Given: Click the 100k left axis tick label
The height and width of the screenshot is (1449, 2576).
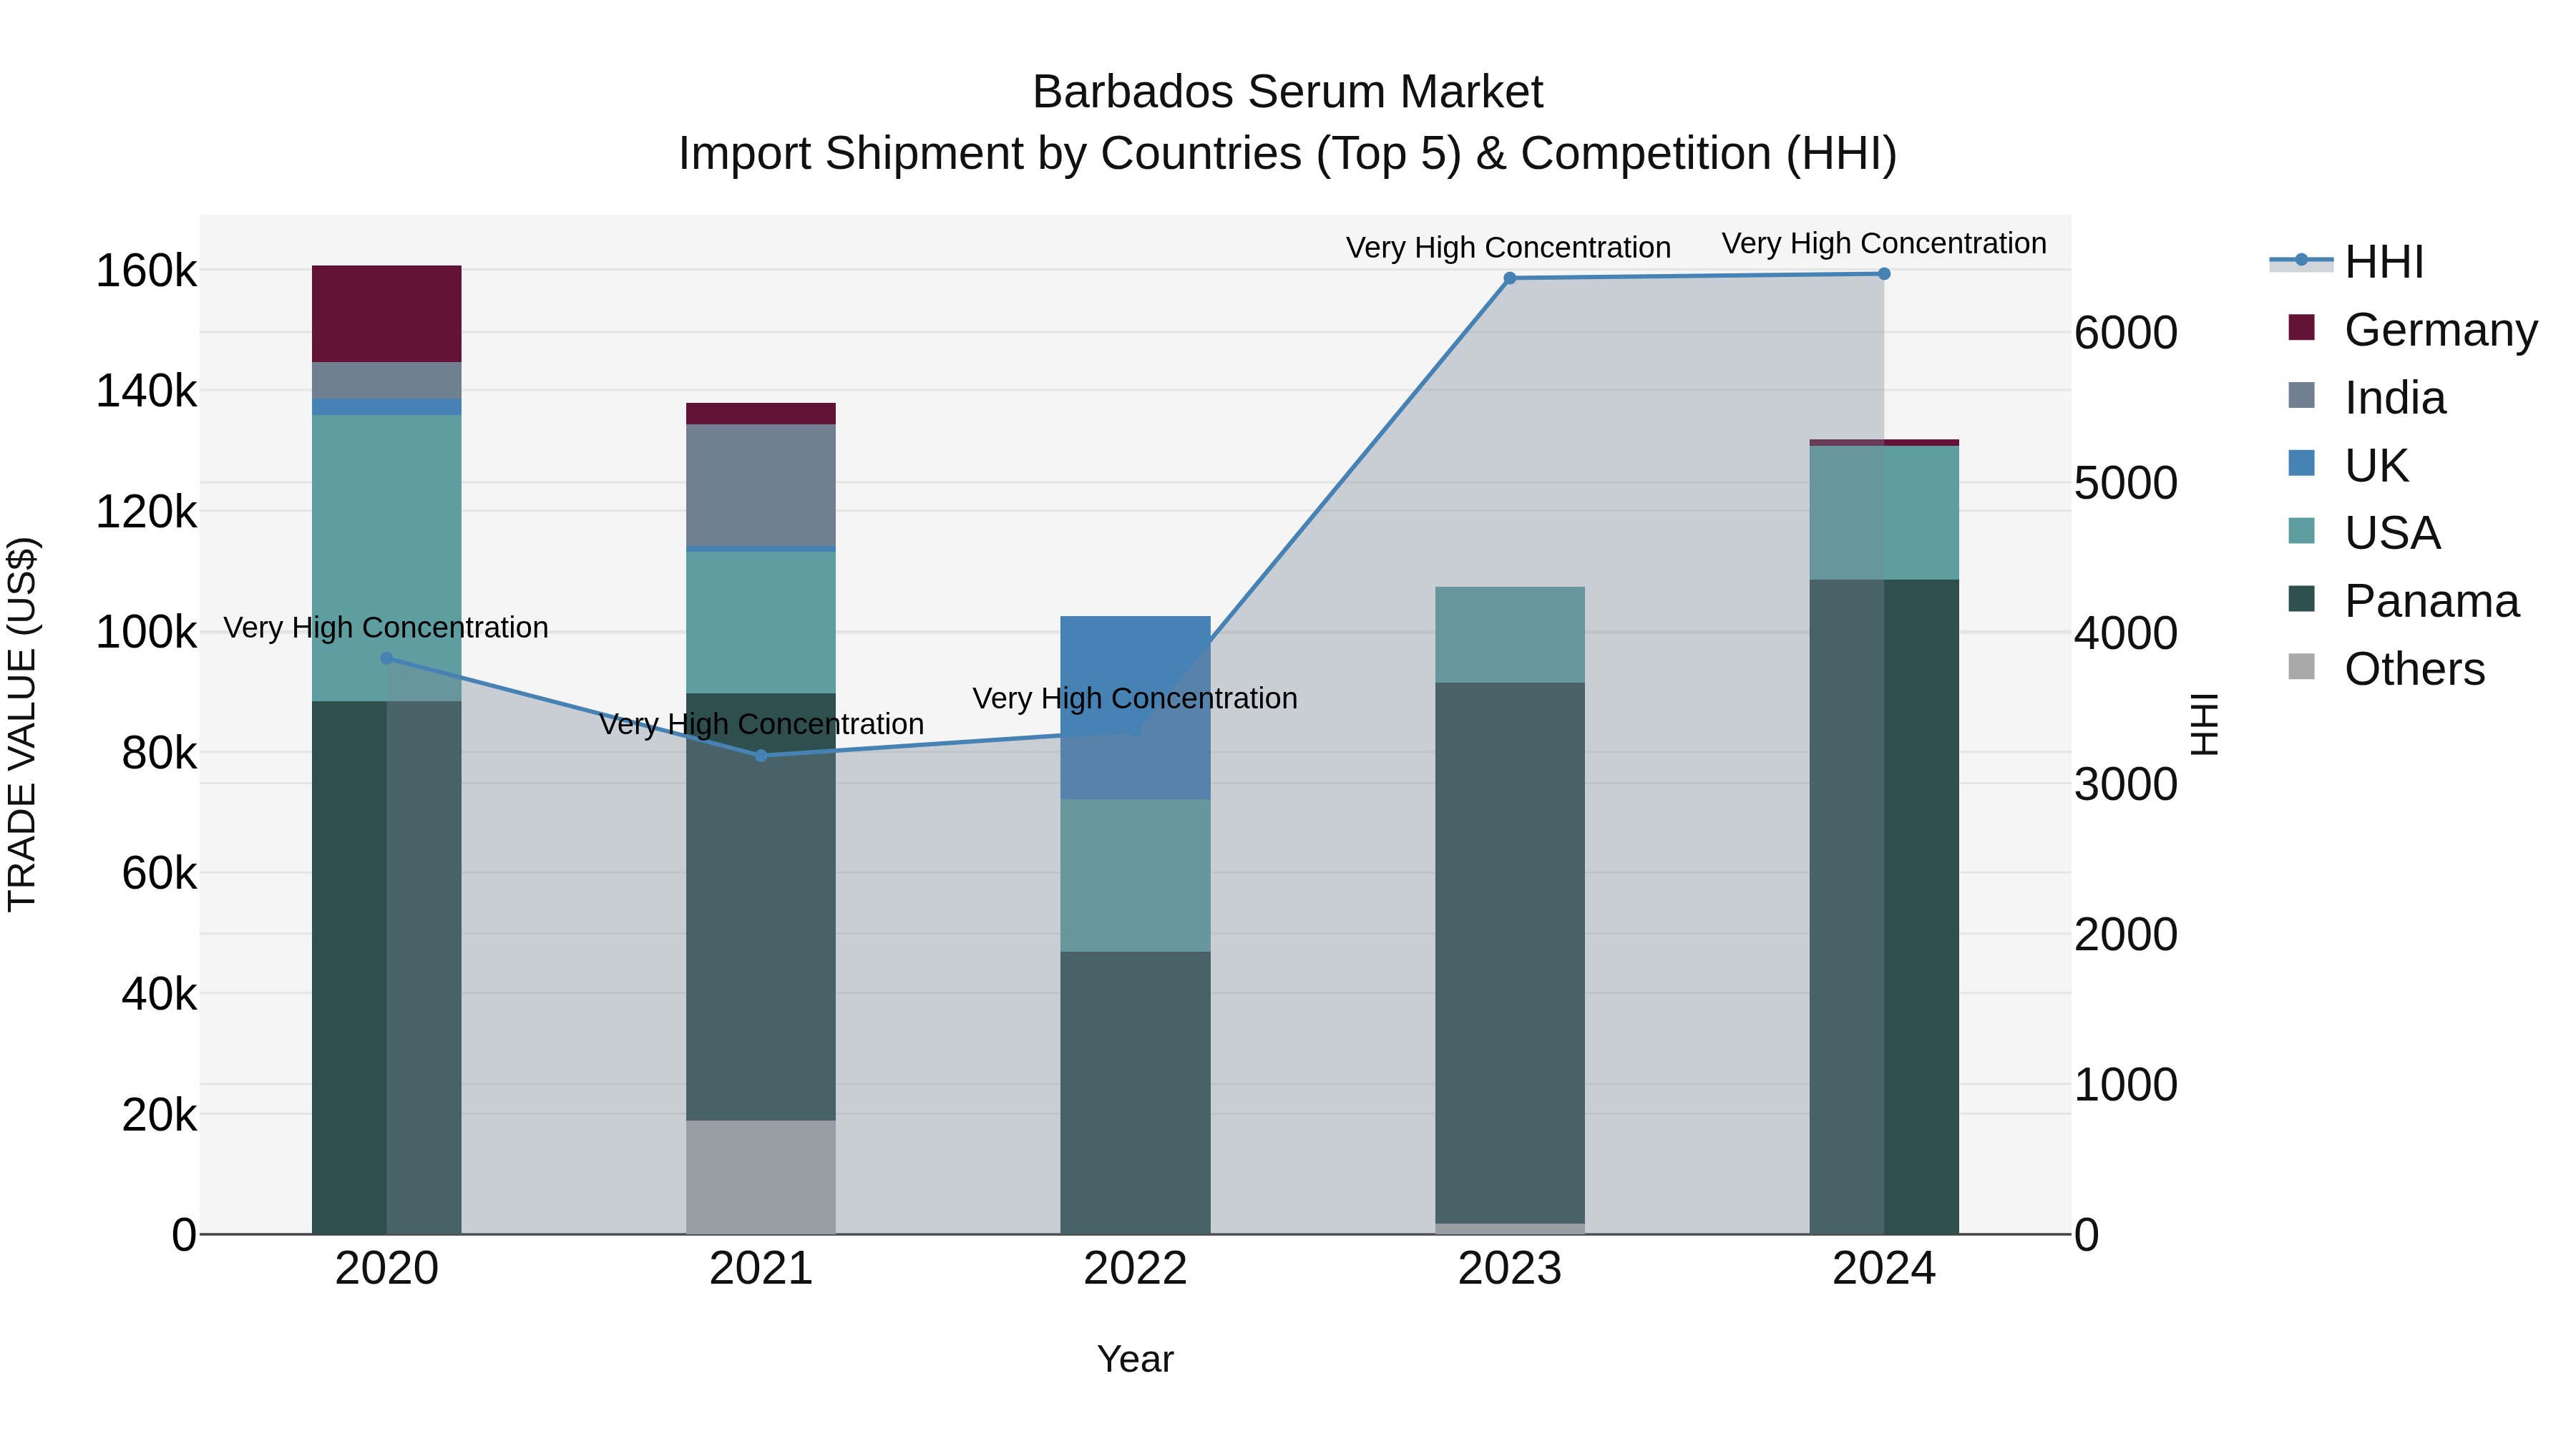Looking at the screenshot, I should (x=146, y=633).
